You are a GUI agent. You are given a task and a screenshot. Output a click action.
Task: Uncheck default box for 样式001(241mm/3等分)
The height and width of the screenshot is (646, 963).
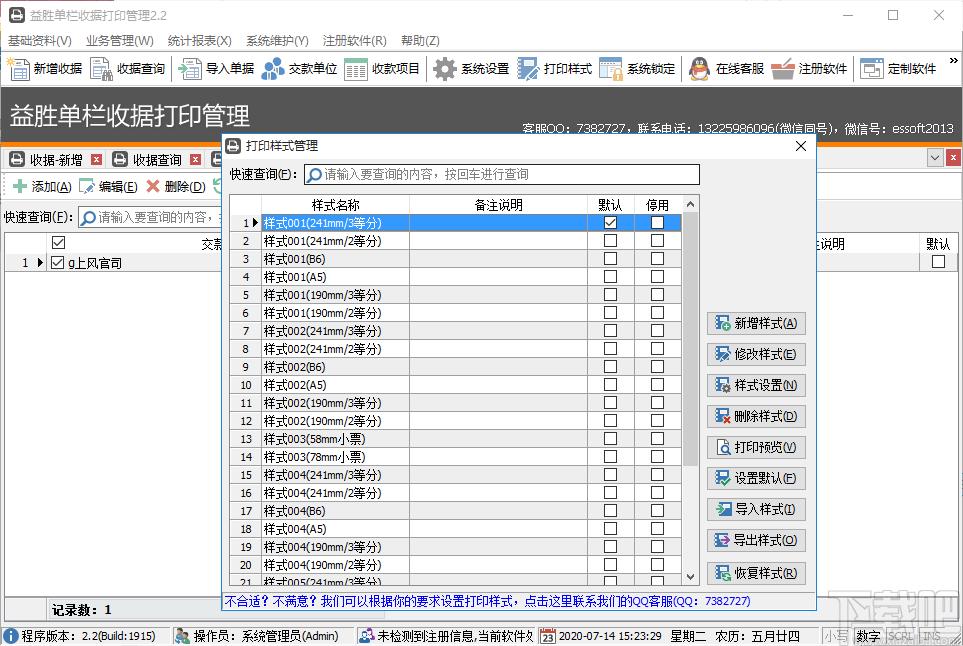[610, 222]
